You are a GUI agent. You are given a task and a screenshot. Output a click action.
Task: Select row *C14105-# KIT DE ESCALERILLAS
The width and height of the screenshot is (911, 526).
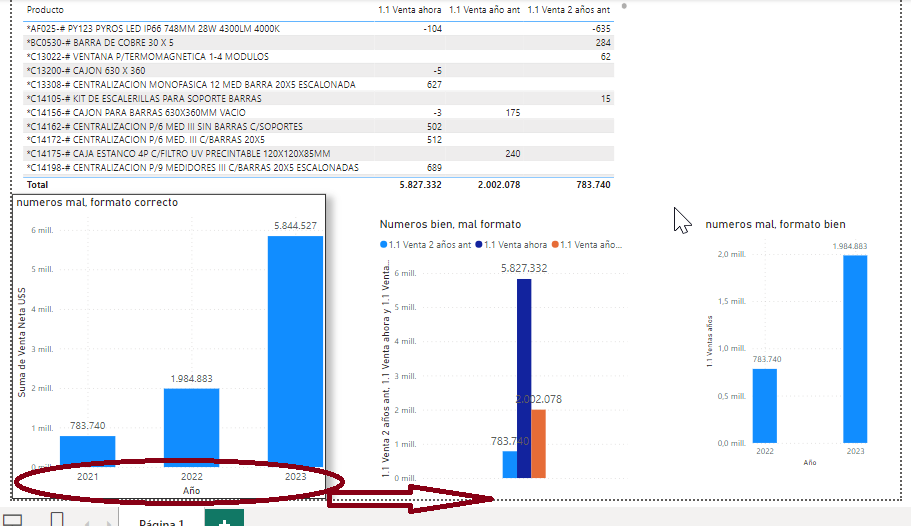318,98
